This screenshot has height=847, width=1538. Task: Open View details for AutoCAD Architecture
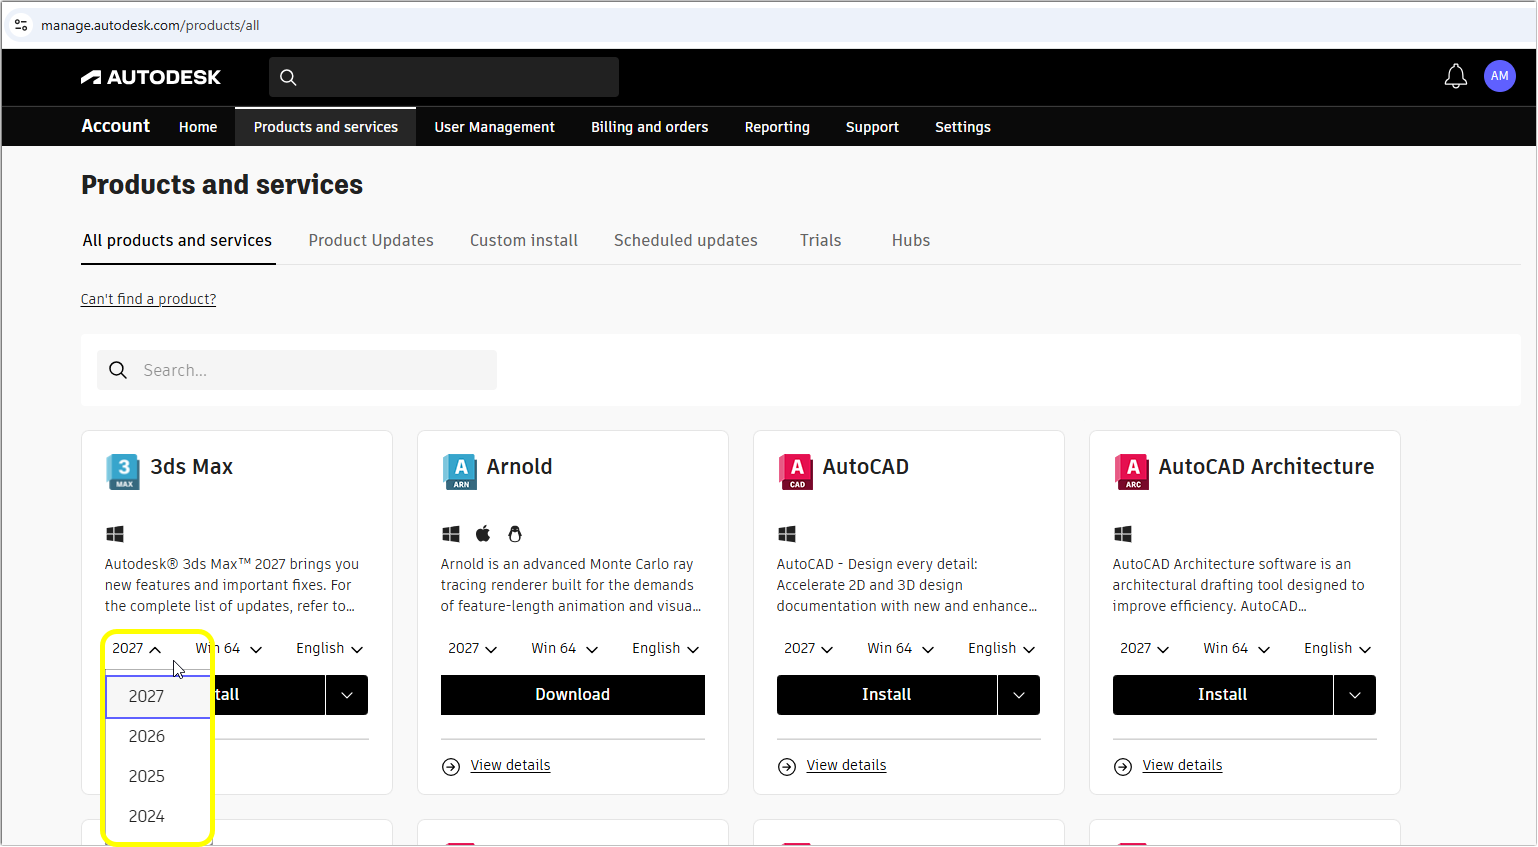1183,766
